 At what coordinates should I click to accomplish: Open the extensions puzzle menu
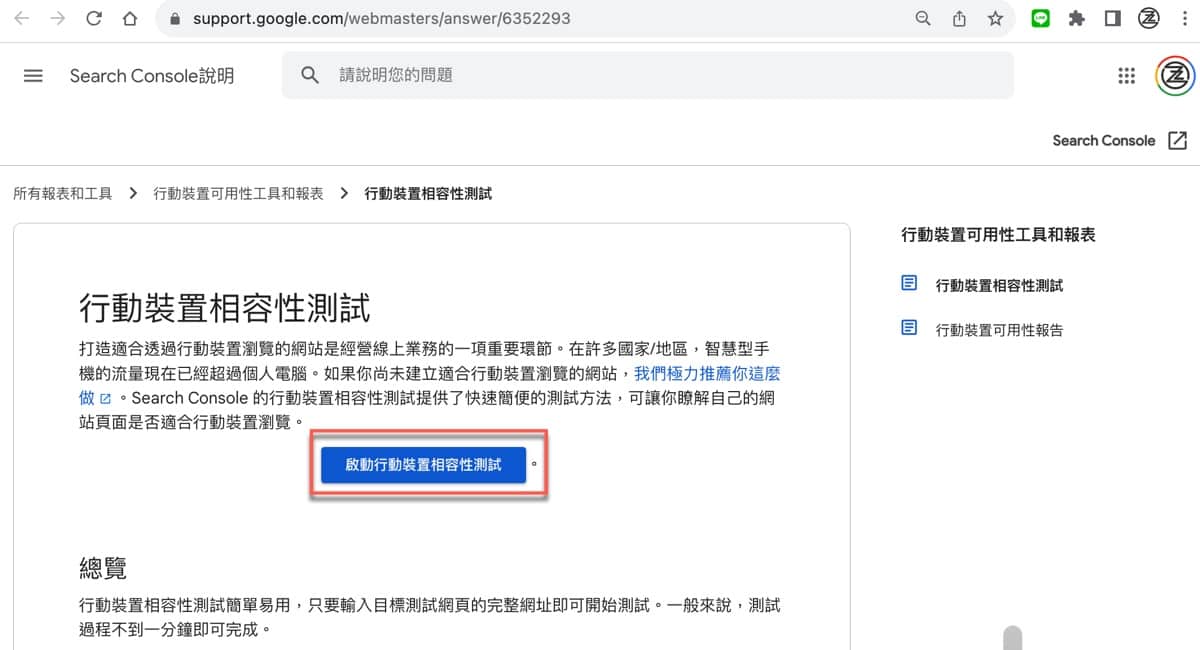pos(1077,18)
